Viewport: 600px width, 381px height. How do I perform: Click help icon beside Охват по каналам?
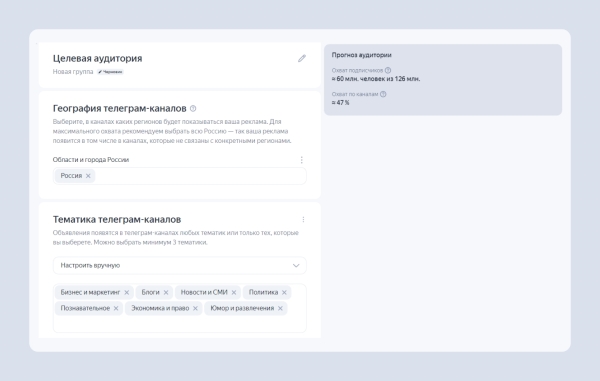[x=383, y=94]
